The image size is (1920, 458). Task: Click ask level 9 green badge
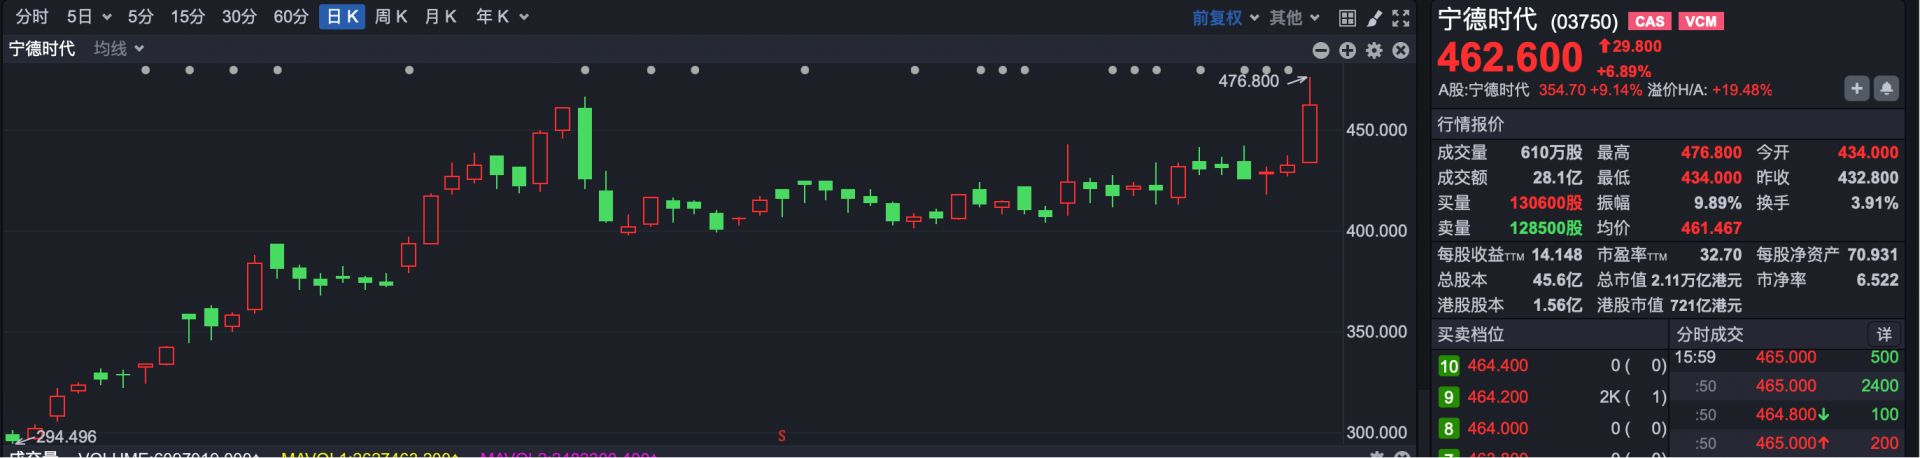[x=1449, y=397]
